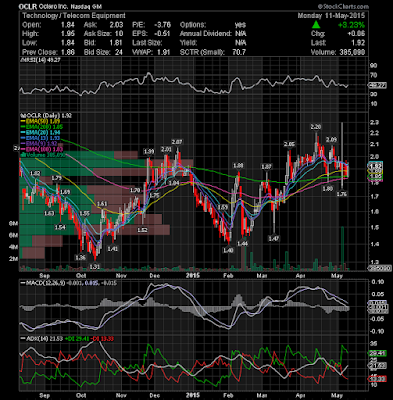
Task: Click the MACD(12,26,9) indicator label
Action: point(43,283)
